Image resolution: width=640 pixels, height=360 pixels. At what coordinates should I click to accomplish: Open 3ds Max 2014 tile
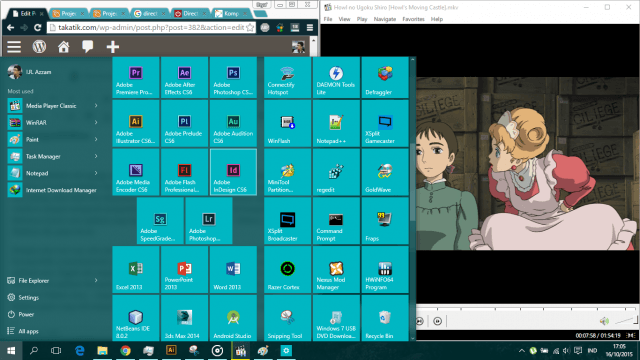click(184, 318)
